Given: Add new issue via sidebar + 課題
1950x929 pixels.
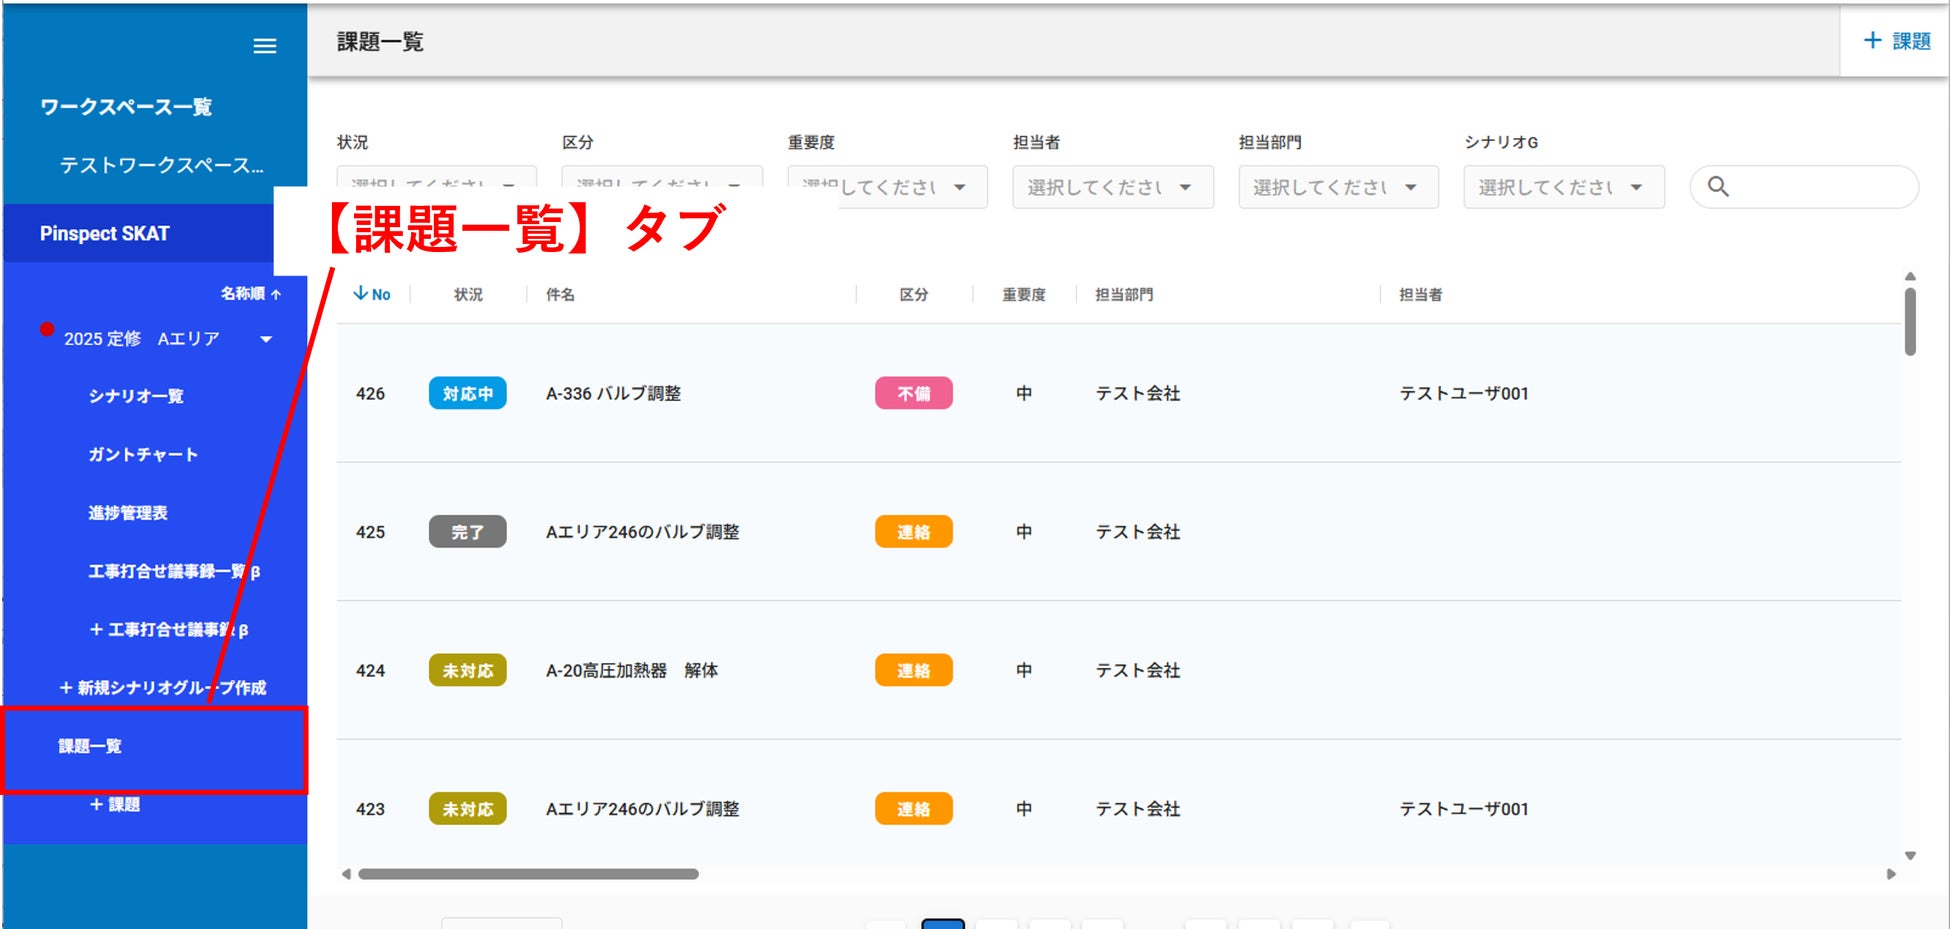Looking at the screenshot, I should tap(114, 804).
